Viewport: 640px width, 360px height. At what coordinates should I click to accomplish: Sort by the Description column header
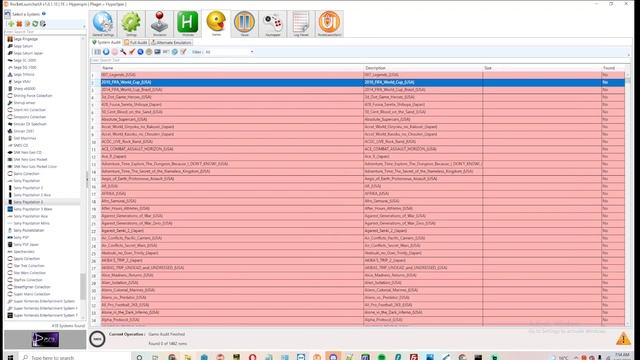pyautogui.click(x=423, y=68)
